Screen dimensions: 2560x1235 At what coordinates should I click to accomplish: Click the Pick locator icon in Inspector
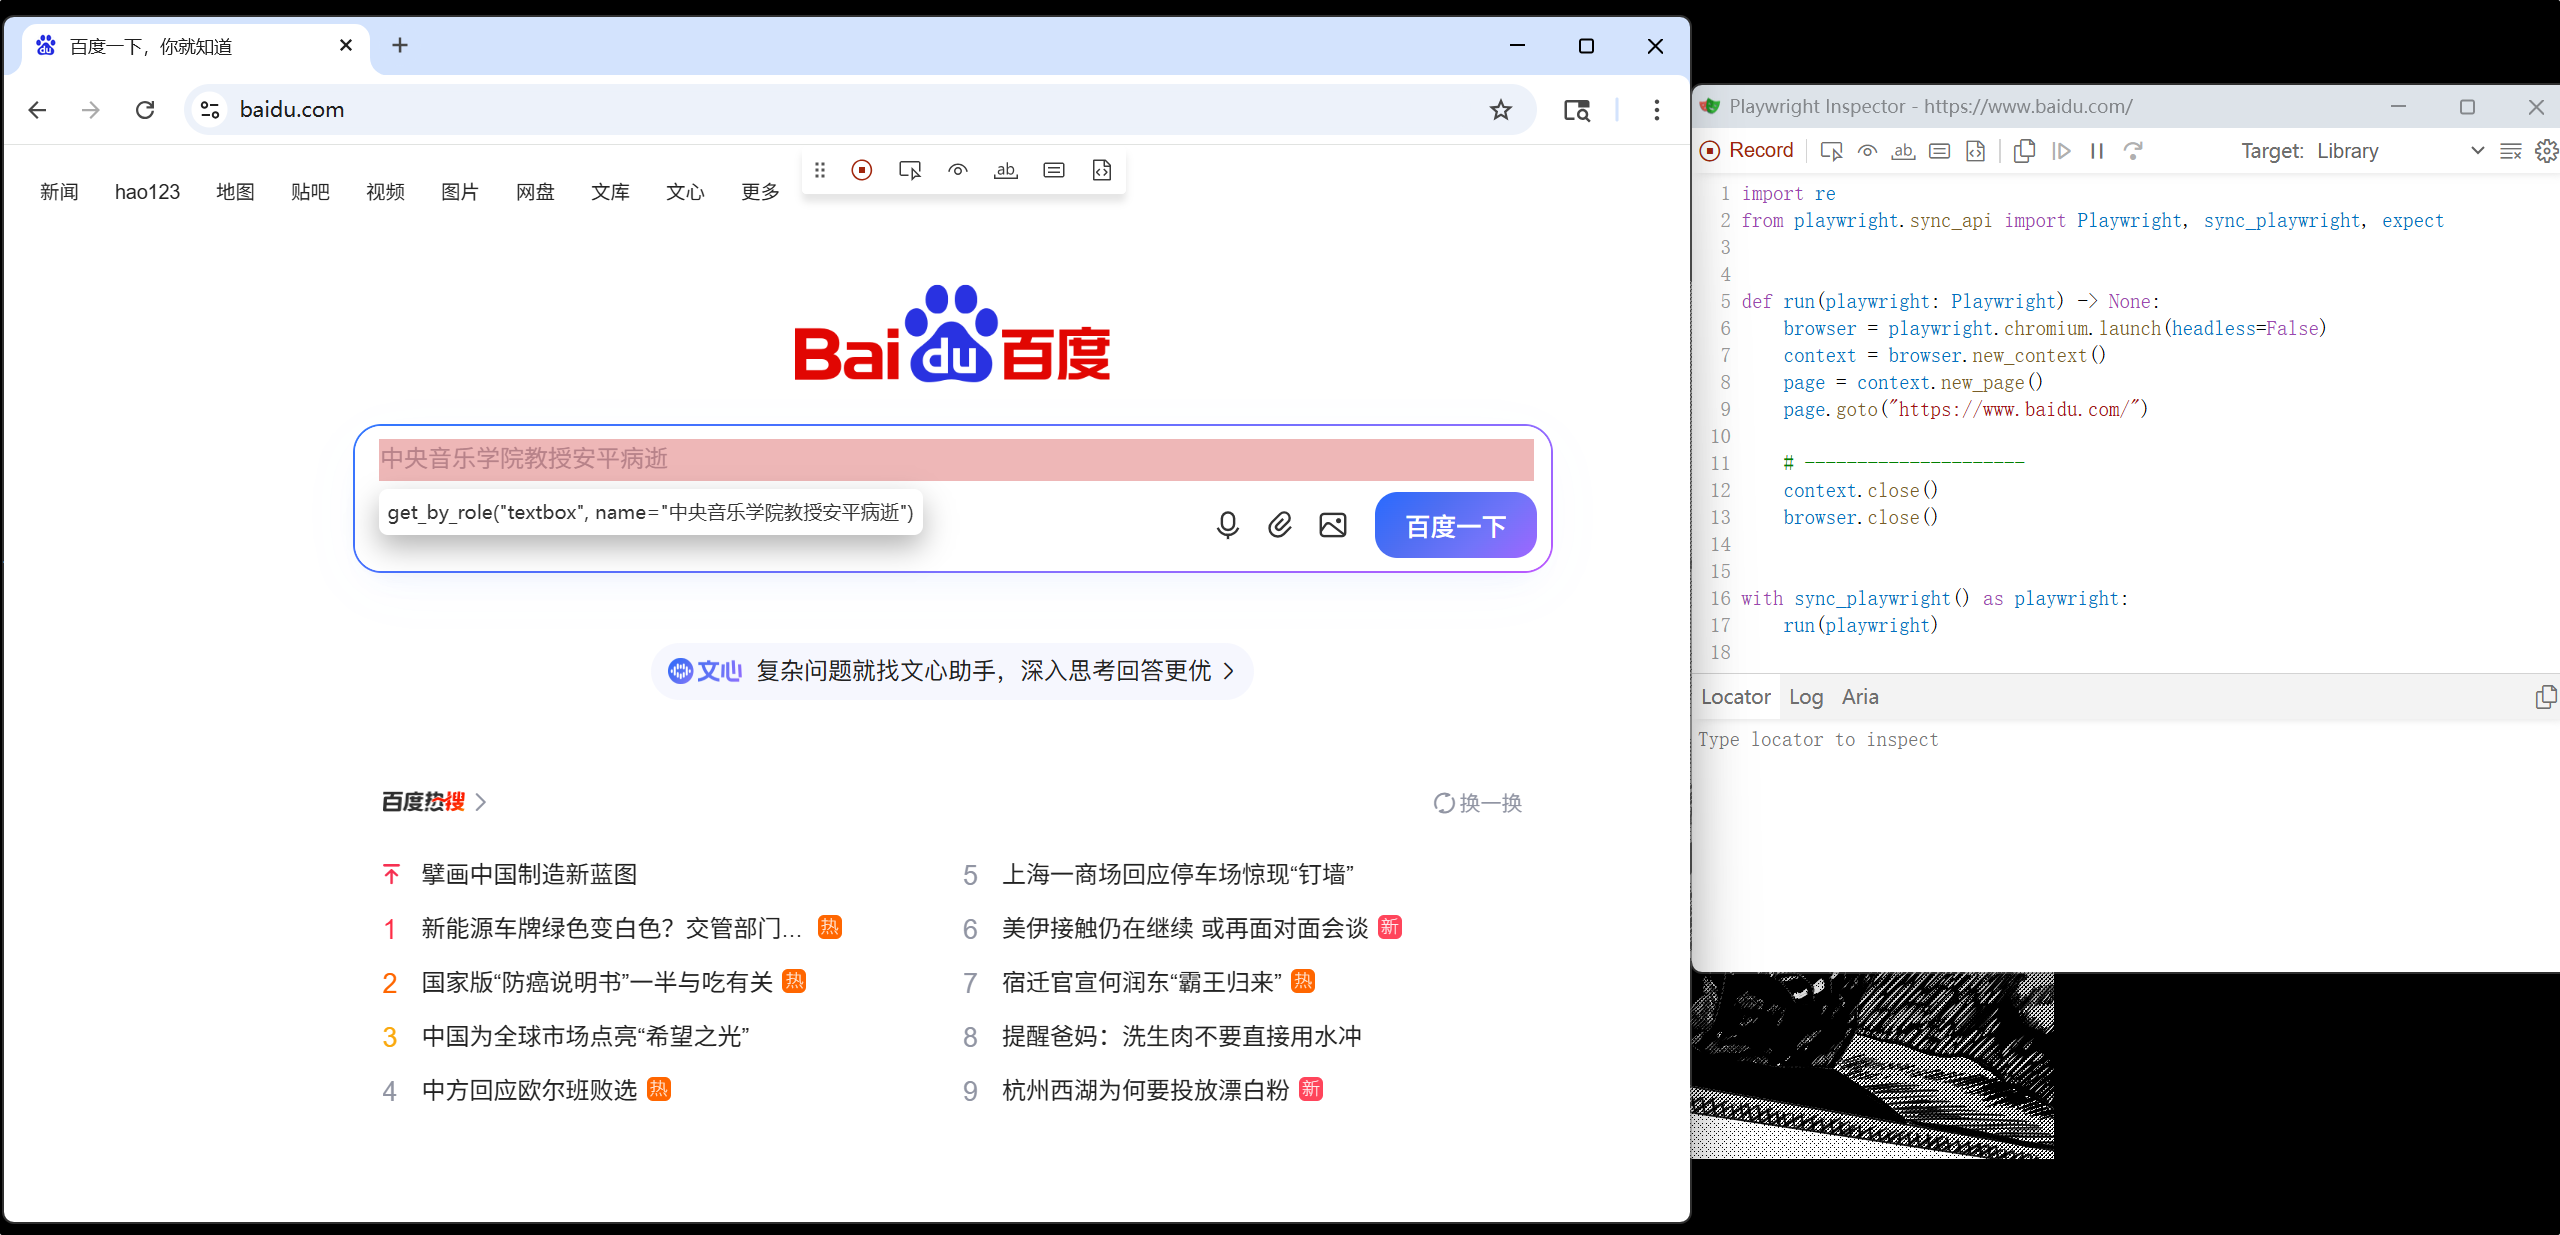(1831, 151)
